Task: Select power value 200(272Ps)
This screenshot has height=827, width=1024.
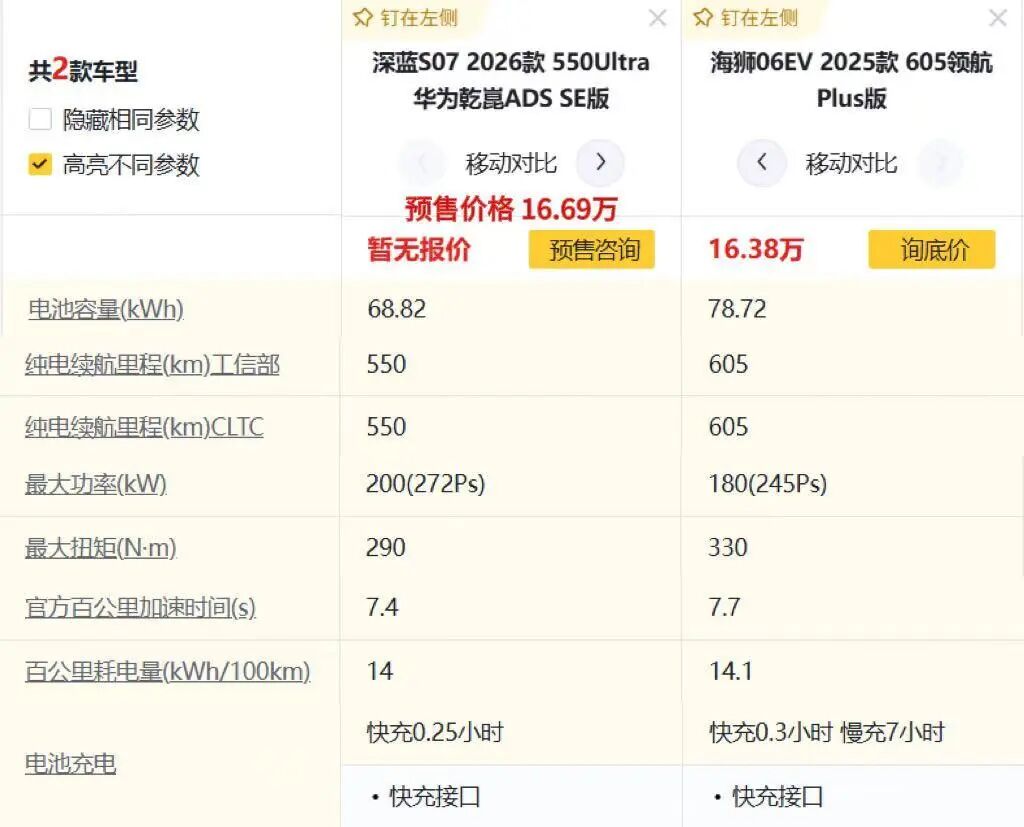Action: pos(426,484)
